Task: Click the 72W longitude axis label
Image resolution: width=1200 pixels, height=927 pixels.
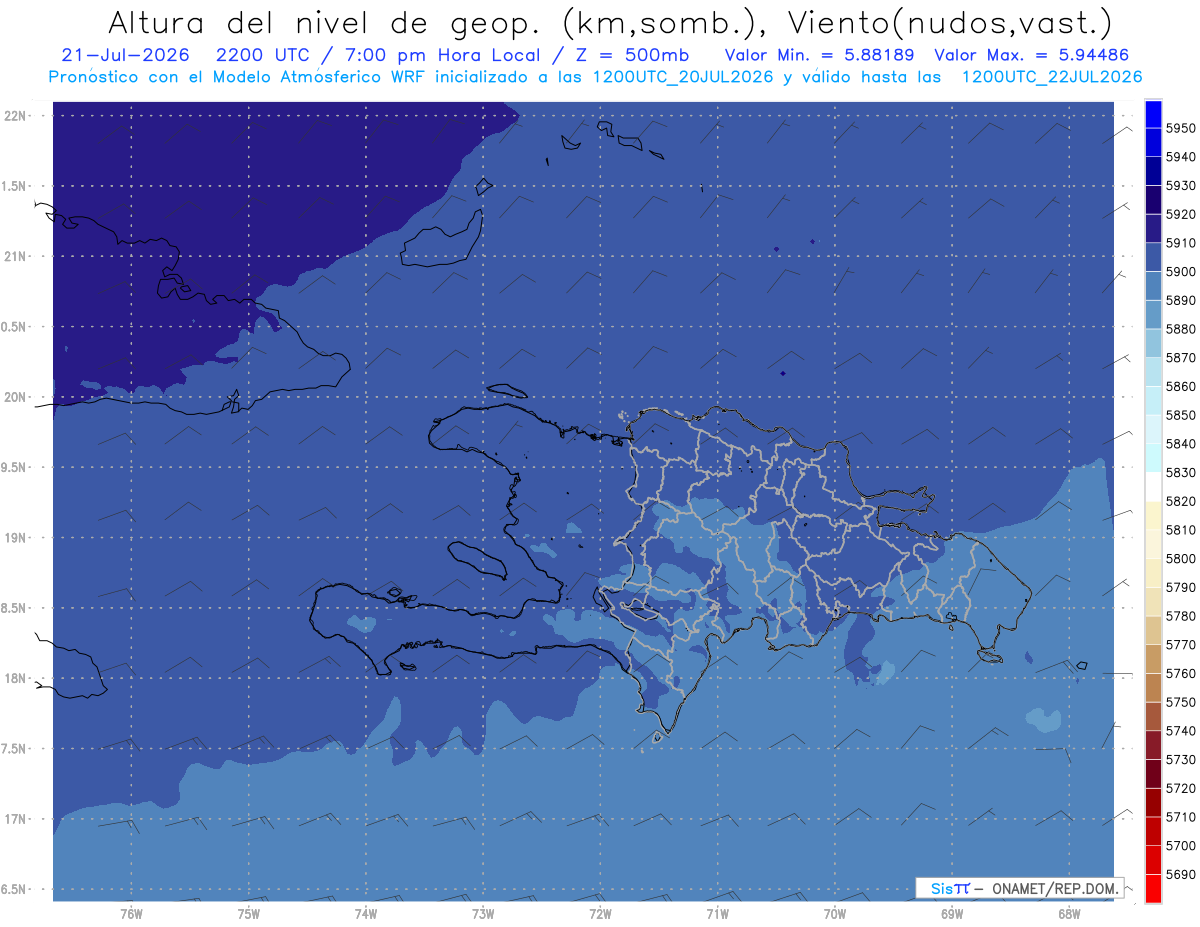Action: (x=601, y=913)
